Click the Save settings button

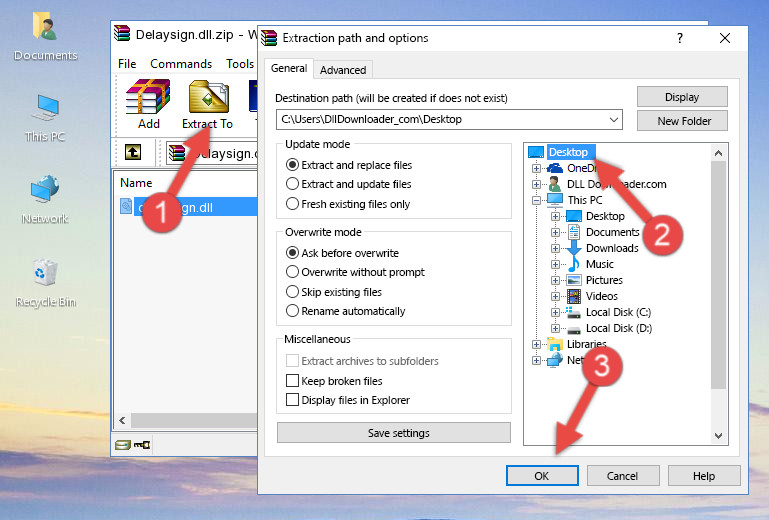[x=394, y=433]
